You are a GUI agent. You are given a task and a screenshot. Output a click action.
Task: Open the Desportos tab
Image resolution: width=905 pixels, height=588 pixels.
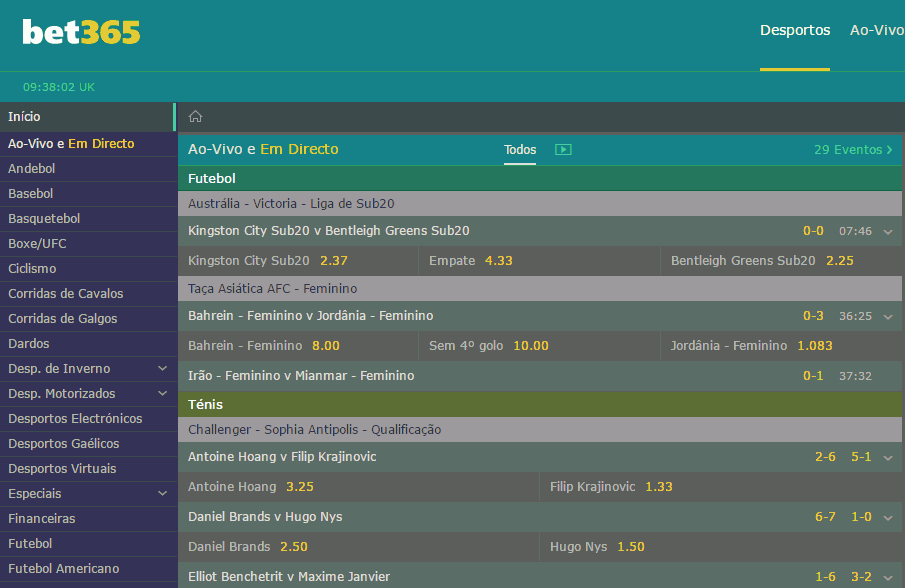[795, 30]
